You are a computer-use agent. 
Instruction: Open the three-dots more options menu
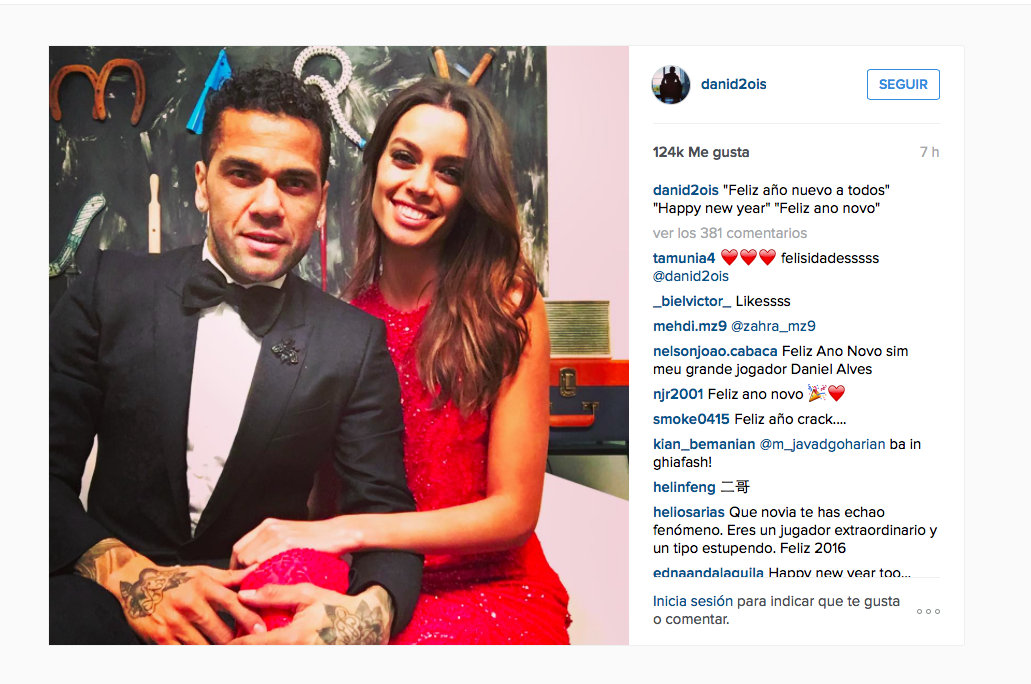928,611
